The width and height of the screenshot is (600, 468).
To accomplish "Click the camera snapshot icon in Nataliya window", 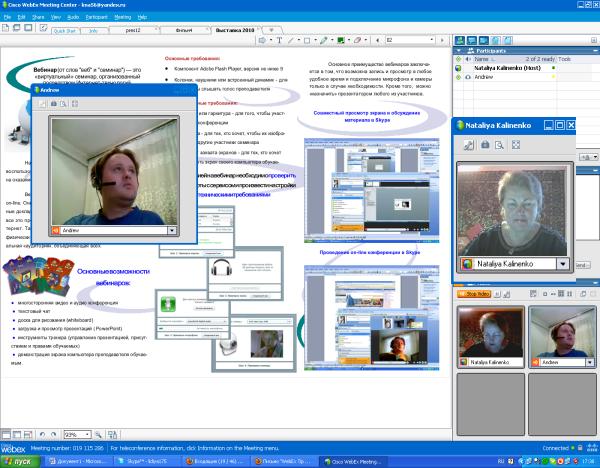I will 485,145.
